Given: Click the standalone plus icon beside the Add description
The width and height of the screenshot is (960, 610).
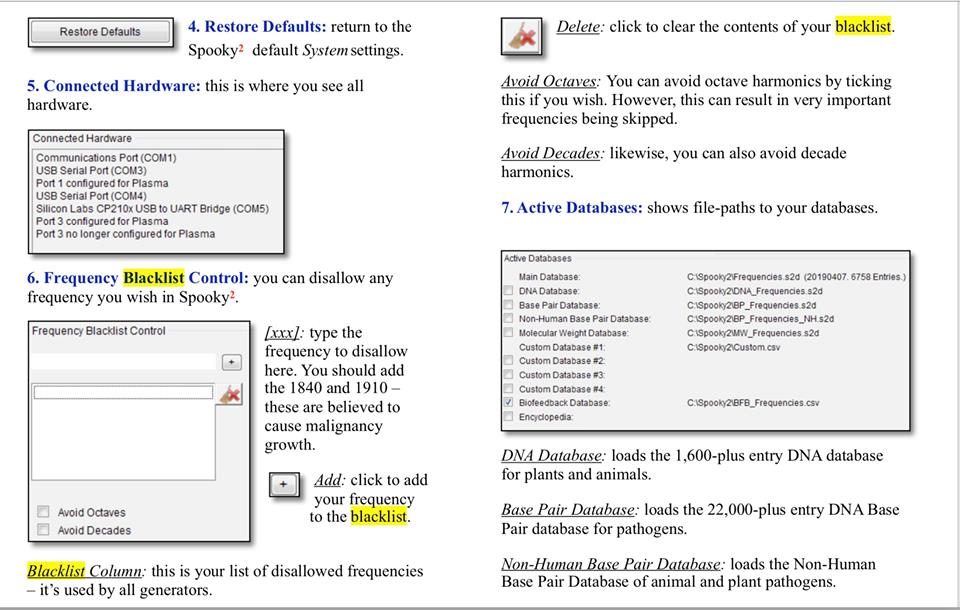Looking at the screenshot, I should (x=284, y=484).
